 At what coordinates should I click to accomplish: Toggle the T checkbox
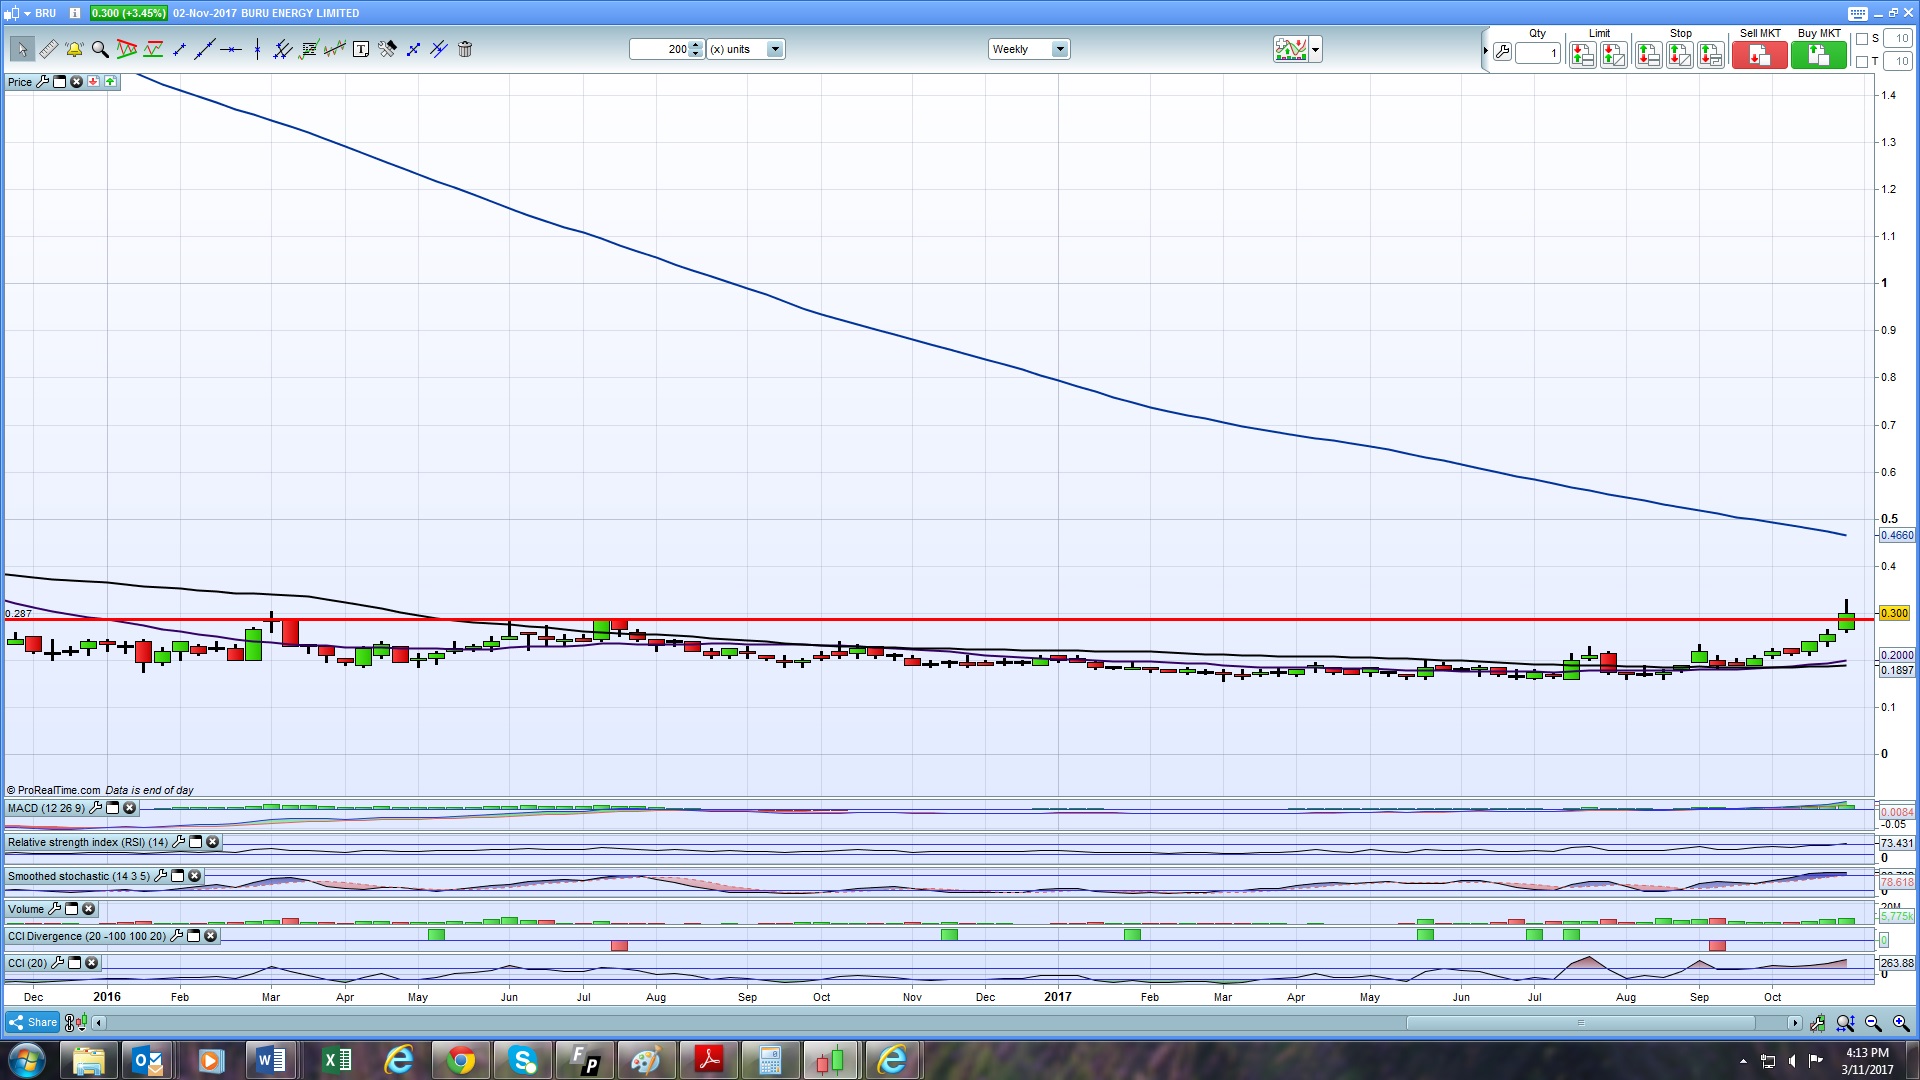click(1861, 62)
